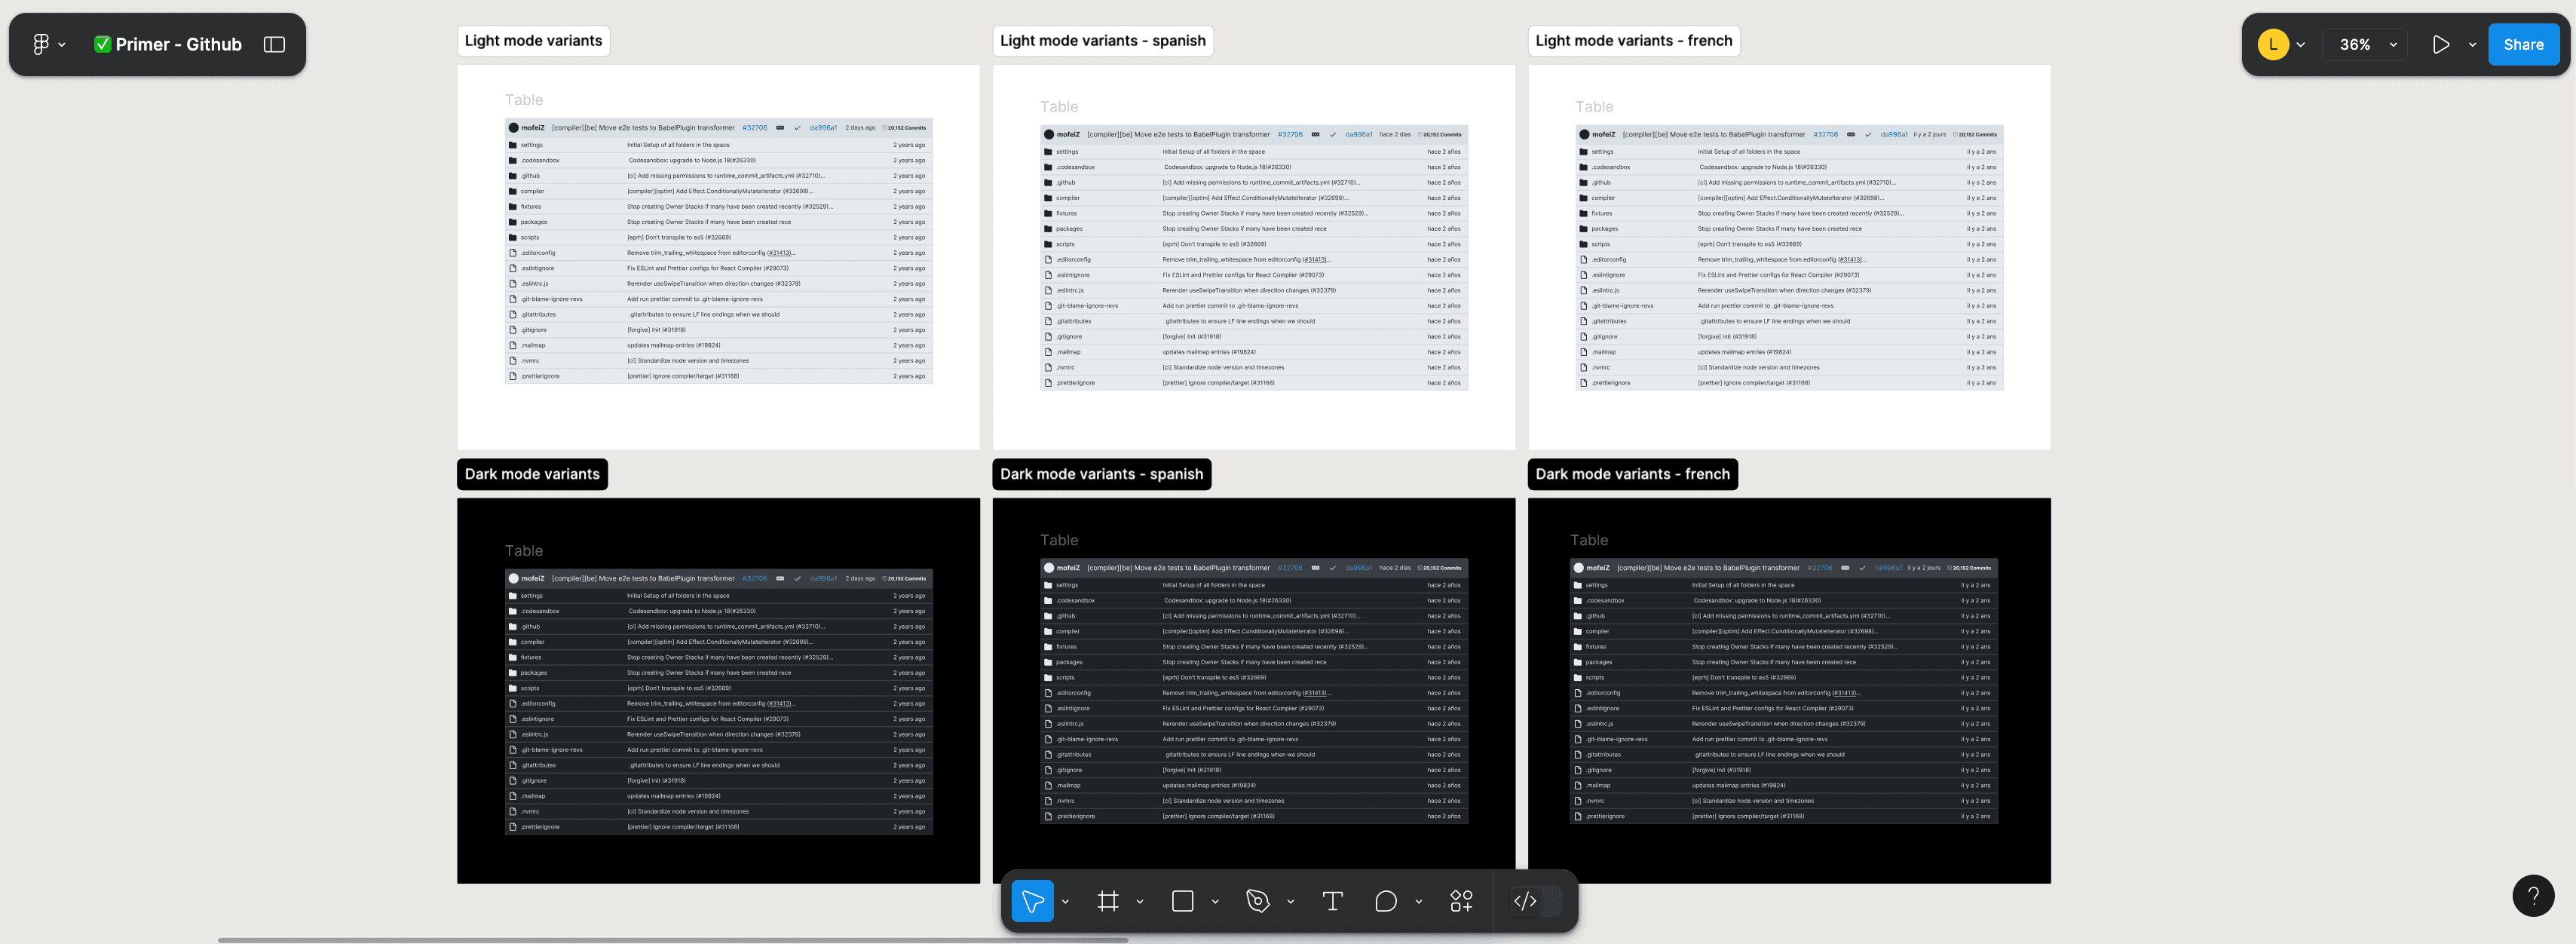Click the da996a1 commit hash in Light mode variants table
Viewport: 2576px width, 944px height.
pyautogui.click(x=823, y=128)
